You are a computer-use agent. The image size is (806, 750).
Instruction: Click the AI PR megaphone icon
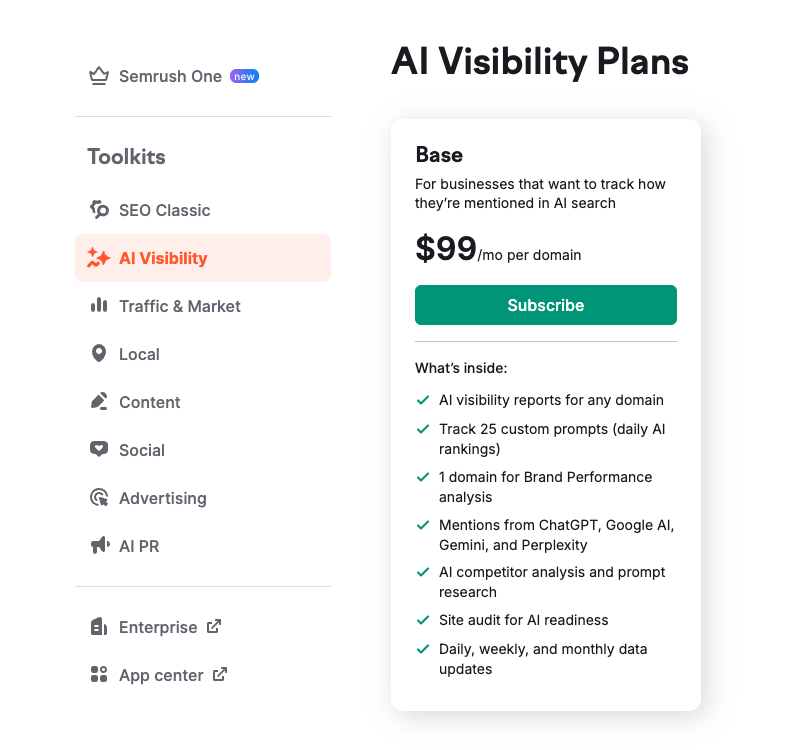click(98, 546)
